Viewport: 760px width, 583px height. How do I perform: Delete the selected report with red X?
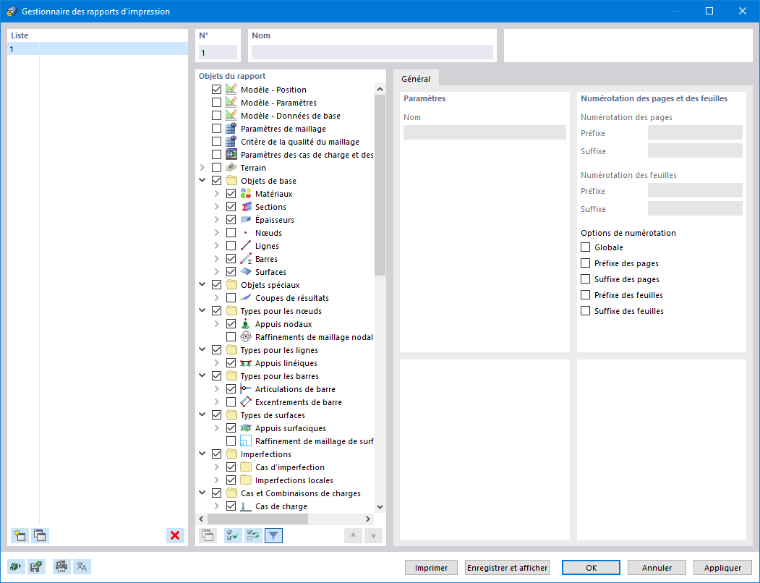point(175,535)
